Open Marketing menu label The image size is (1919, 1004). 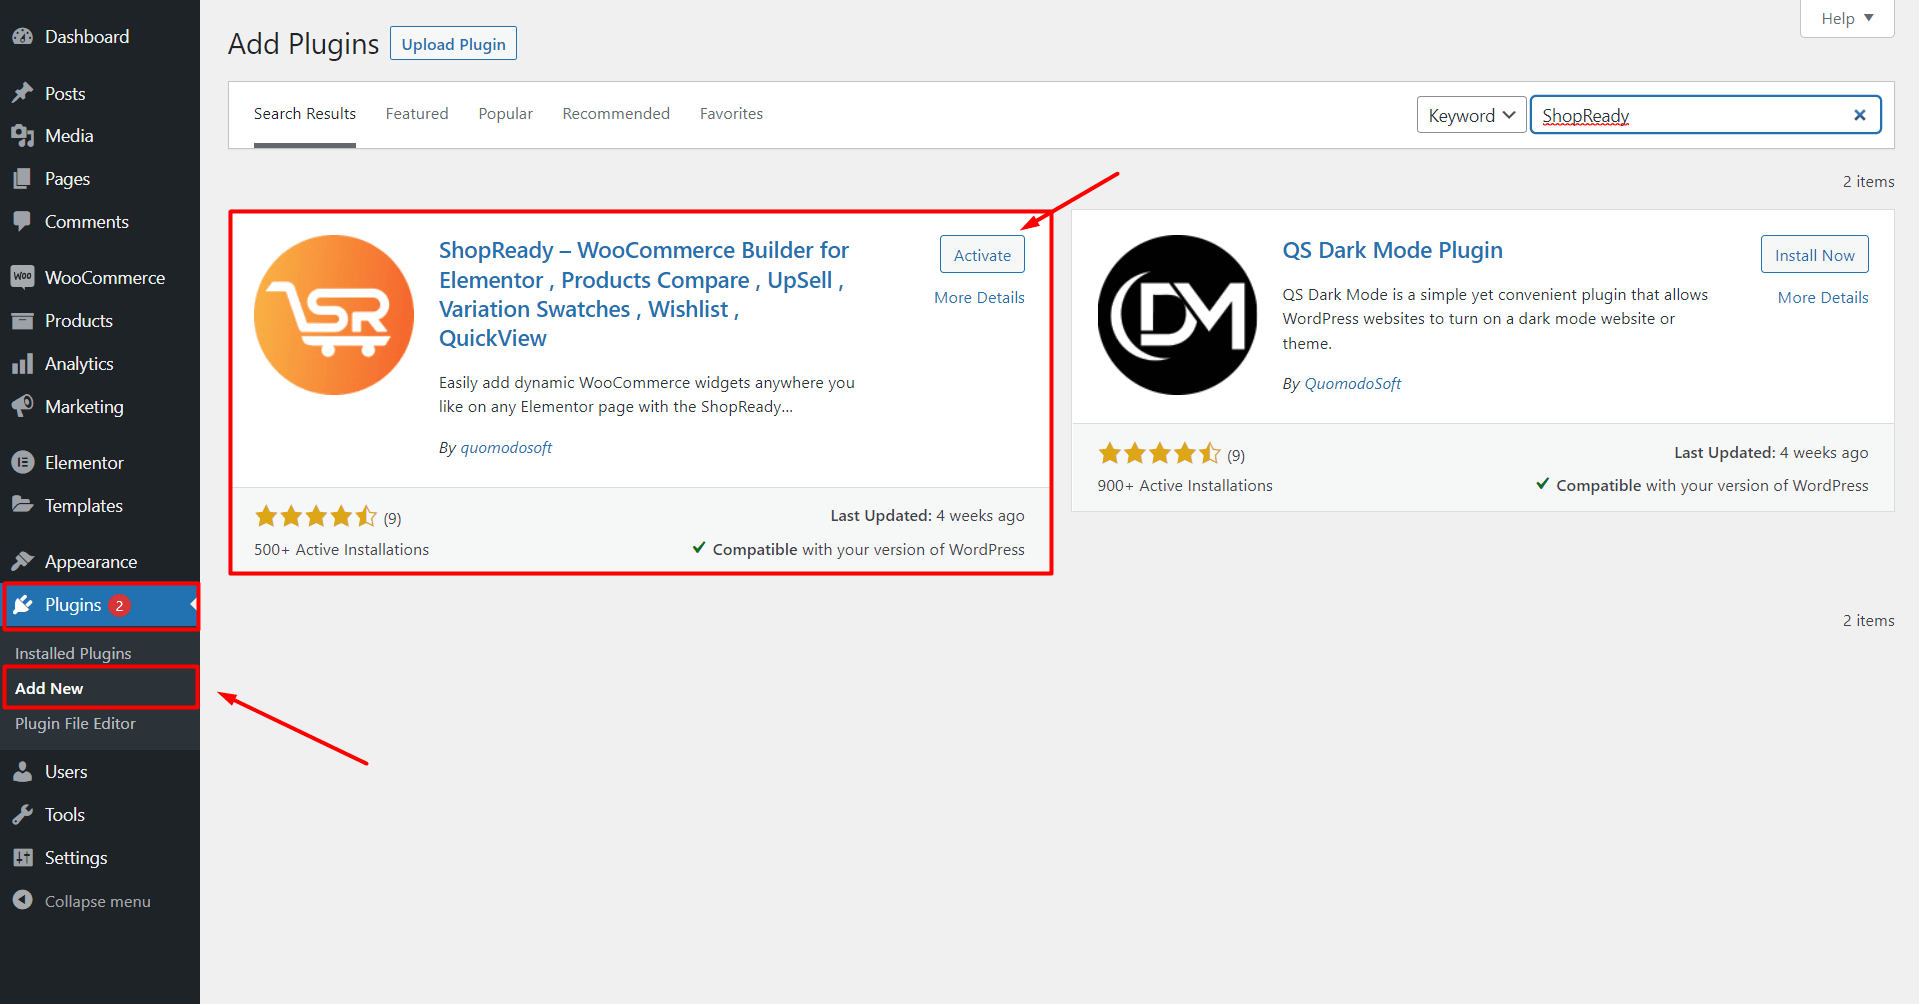(84, 407)
